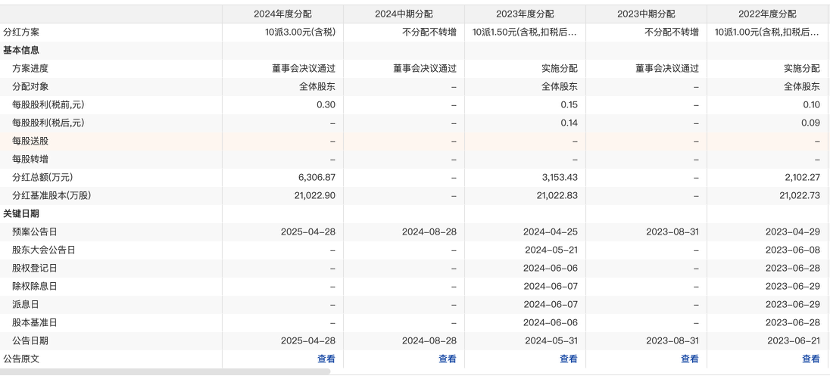Click the 每股送股 row label

click(30, 141)
